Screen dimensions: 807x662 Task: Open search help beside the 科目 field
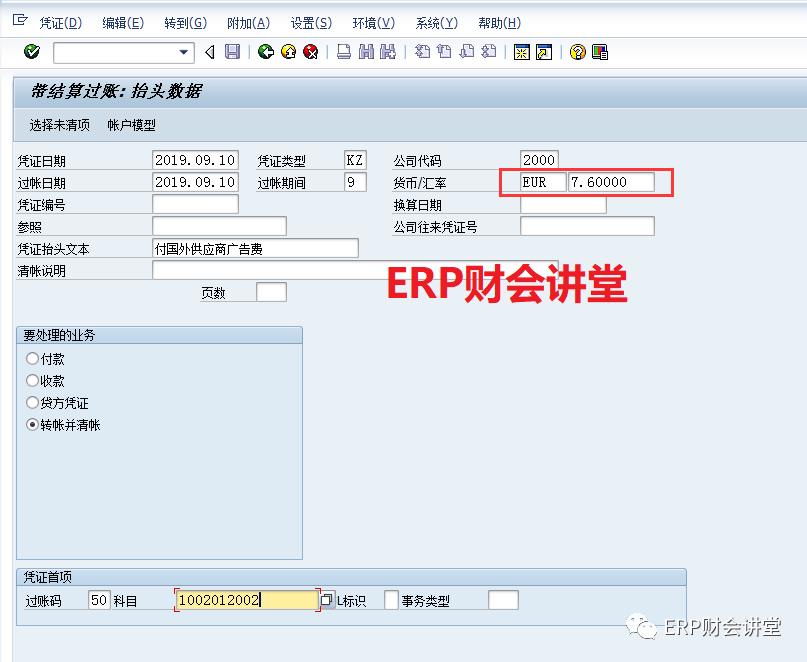[x=326, y=600]
